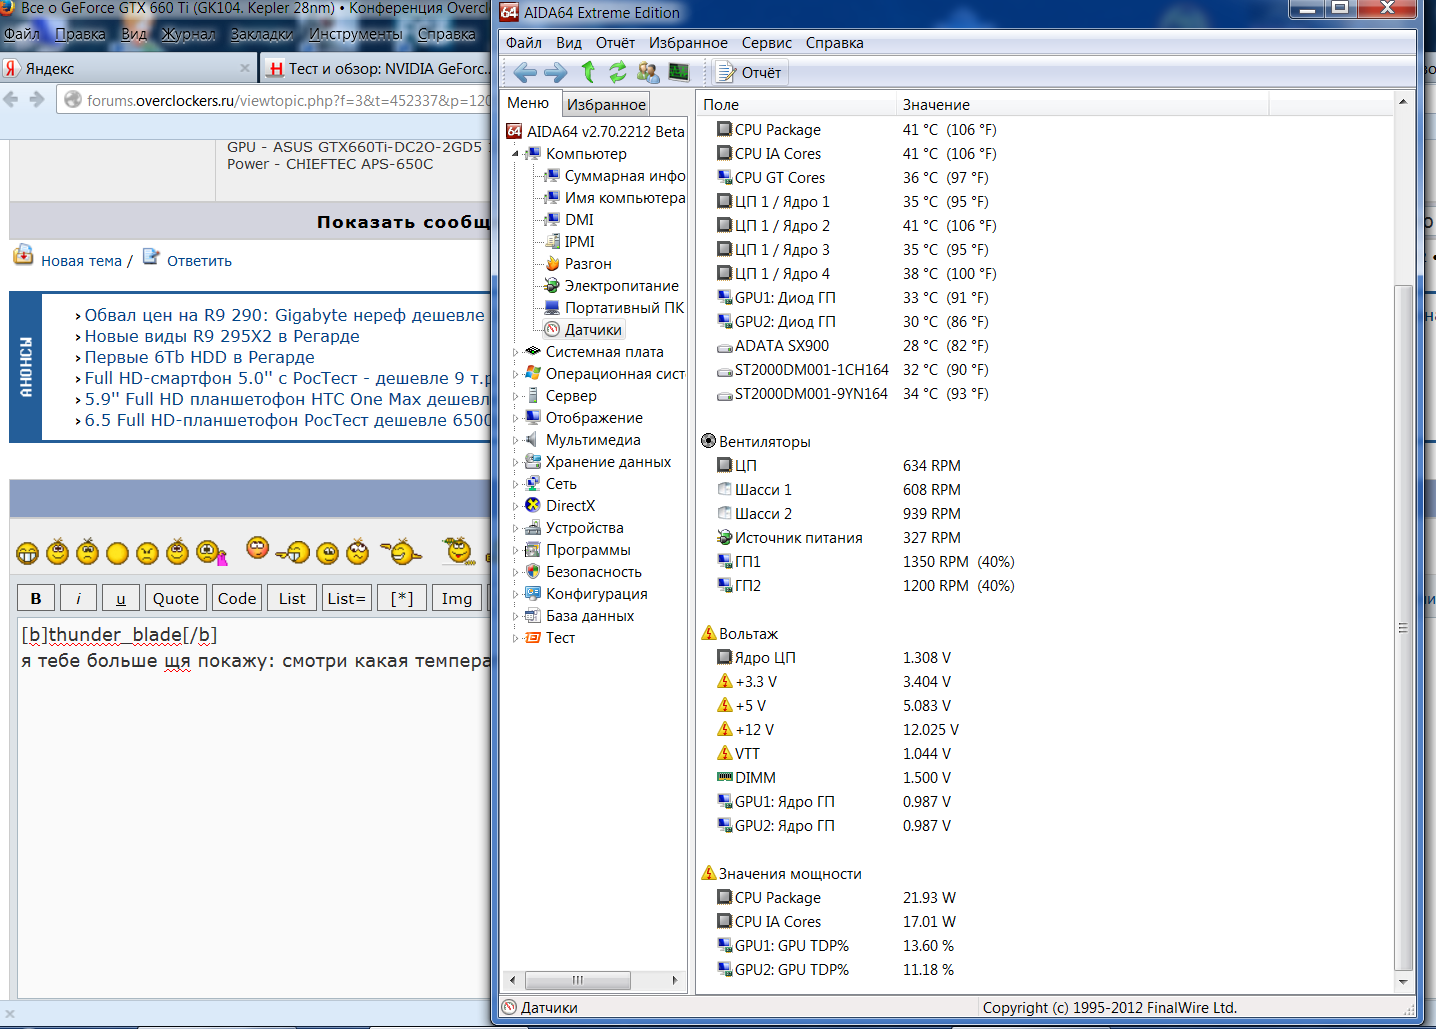
Task: Open AIDA64 Сервис menu
Action: click(x=767, y=43)
